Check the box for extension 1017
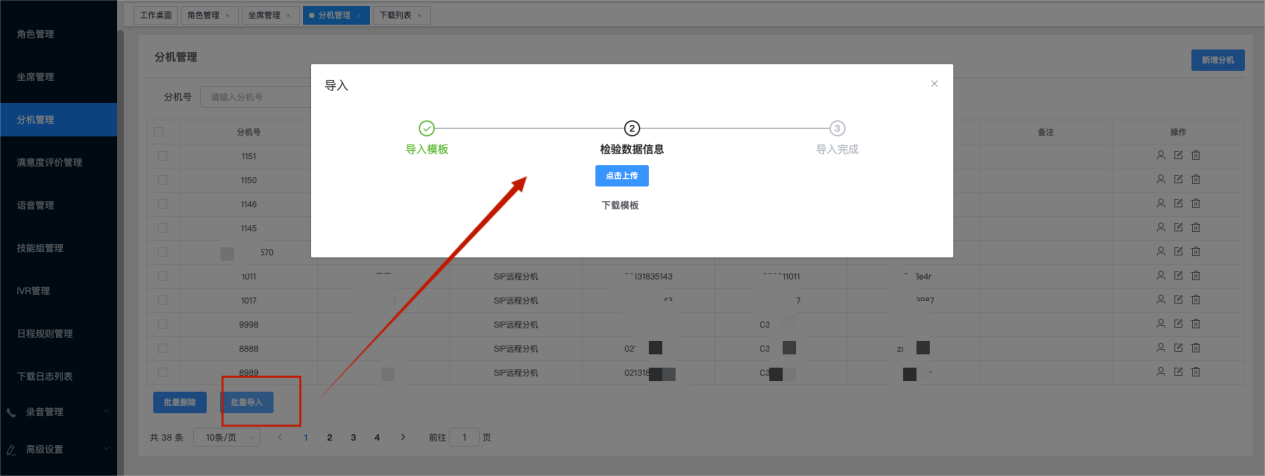1265x476 pixels. point(162,300)
